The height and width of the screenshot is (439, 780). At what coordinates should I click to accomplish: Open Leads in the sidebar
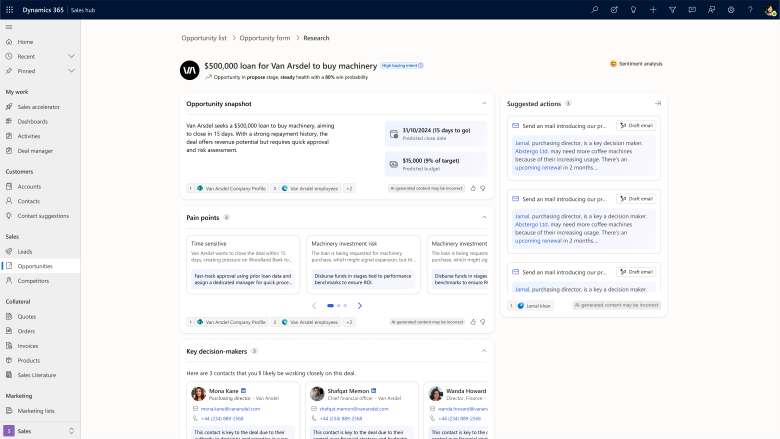pyautogui.click(x=24, y=252)
